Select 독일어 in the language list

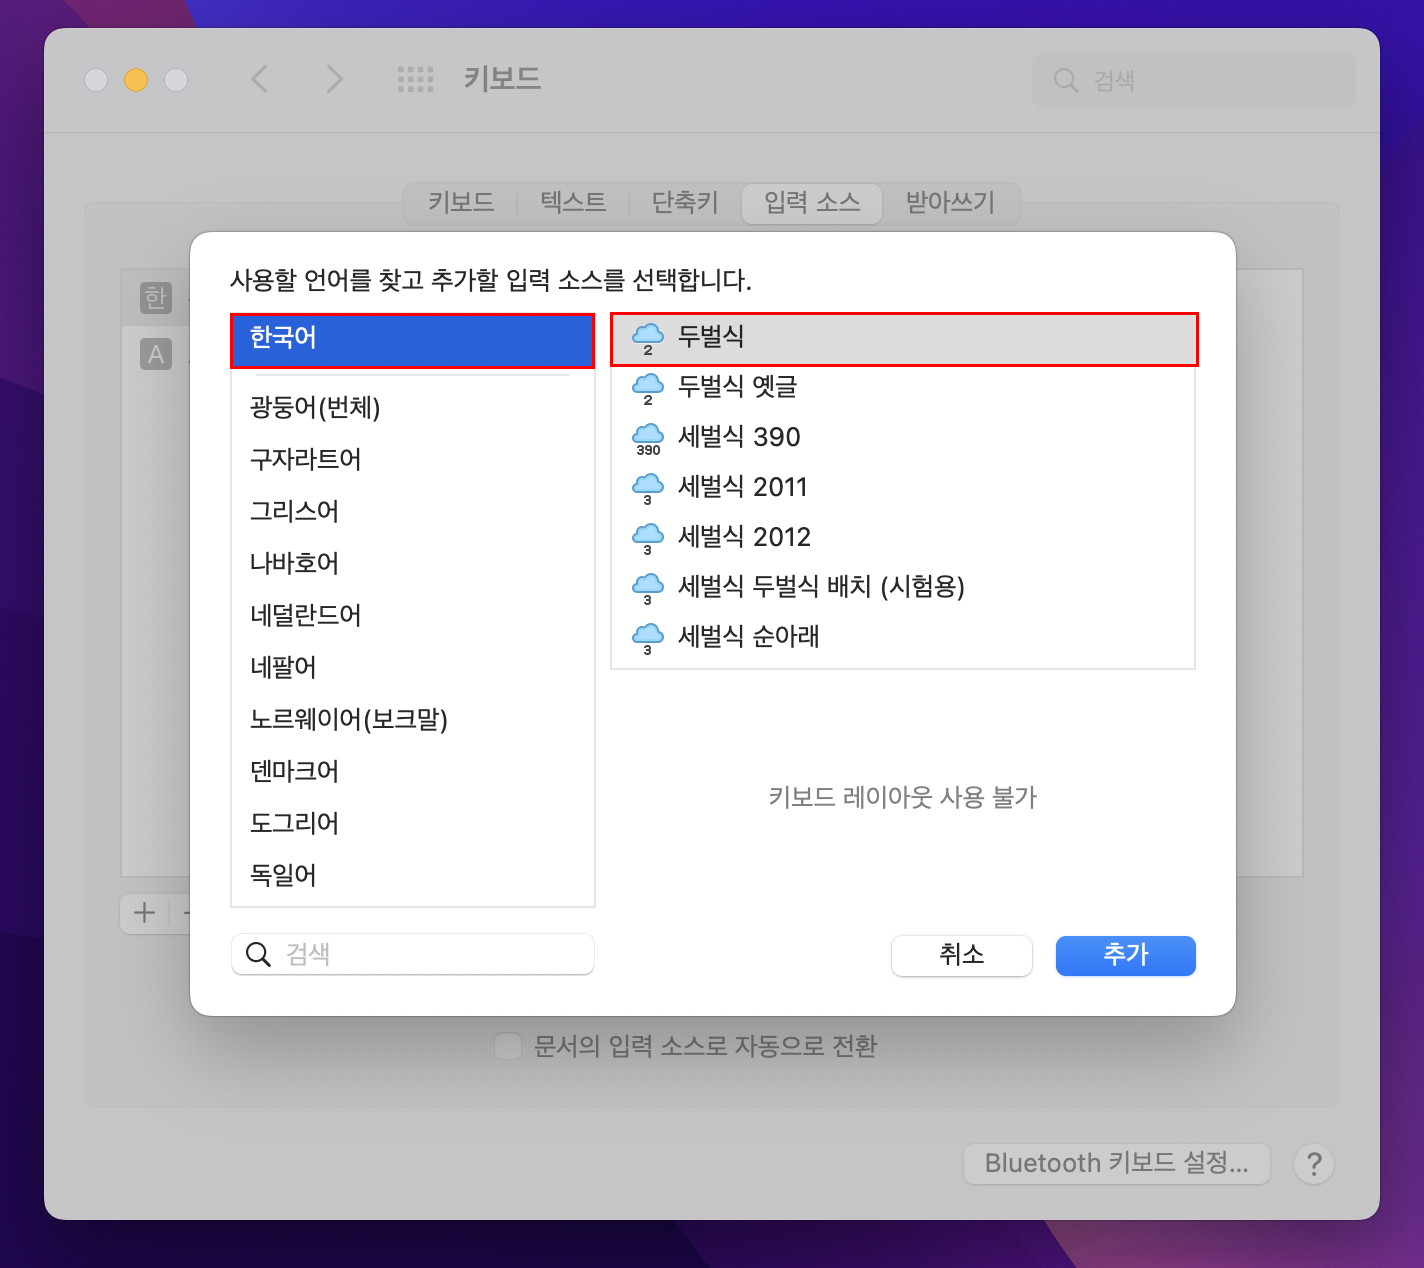click(413, 876)
